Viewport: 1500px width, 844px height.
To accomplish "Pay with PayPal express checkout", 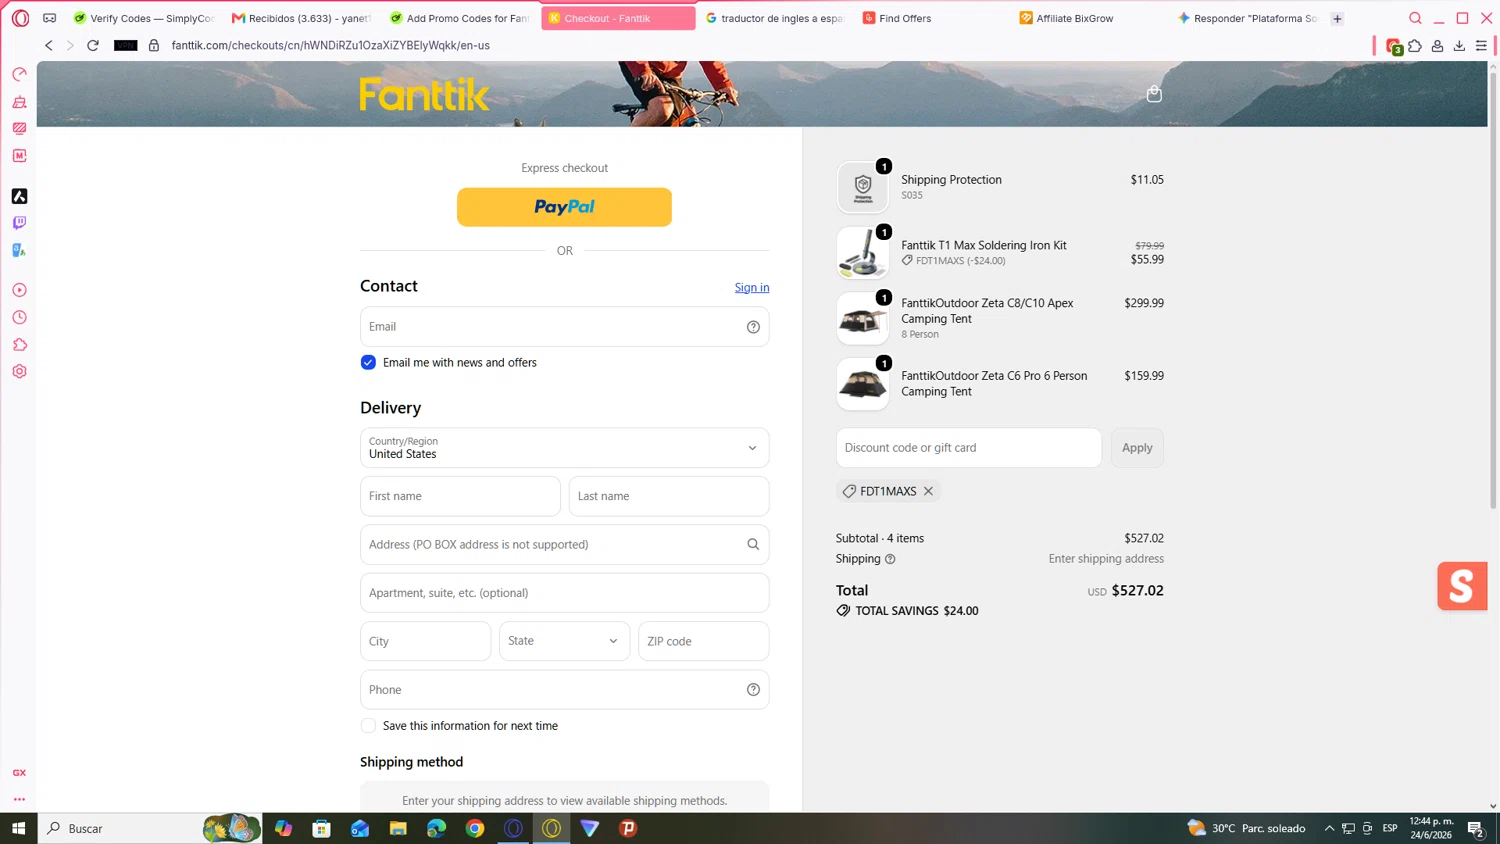I will [564, 207].
